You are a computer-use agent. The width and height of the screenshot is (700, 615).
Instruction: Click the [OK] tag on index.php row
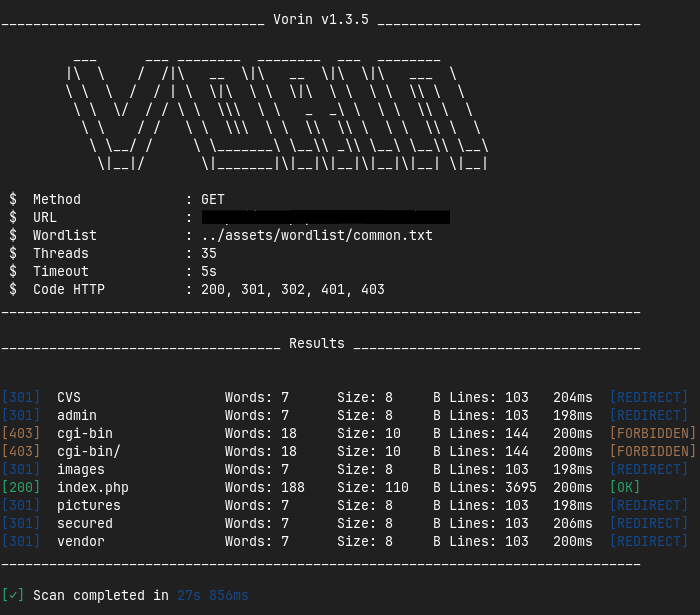pos(625,487)
